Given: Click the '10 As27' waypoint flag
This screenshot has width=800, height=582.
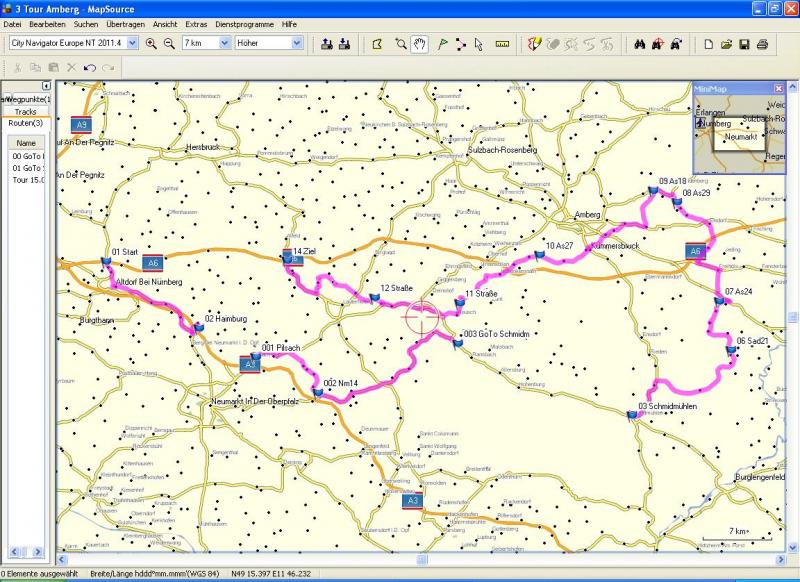Looking at the screenshot, I should [539, 255].
